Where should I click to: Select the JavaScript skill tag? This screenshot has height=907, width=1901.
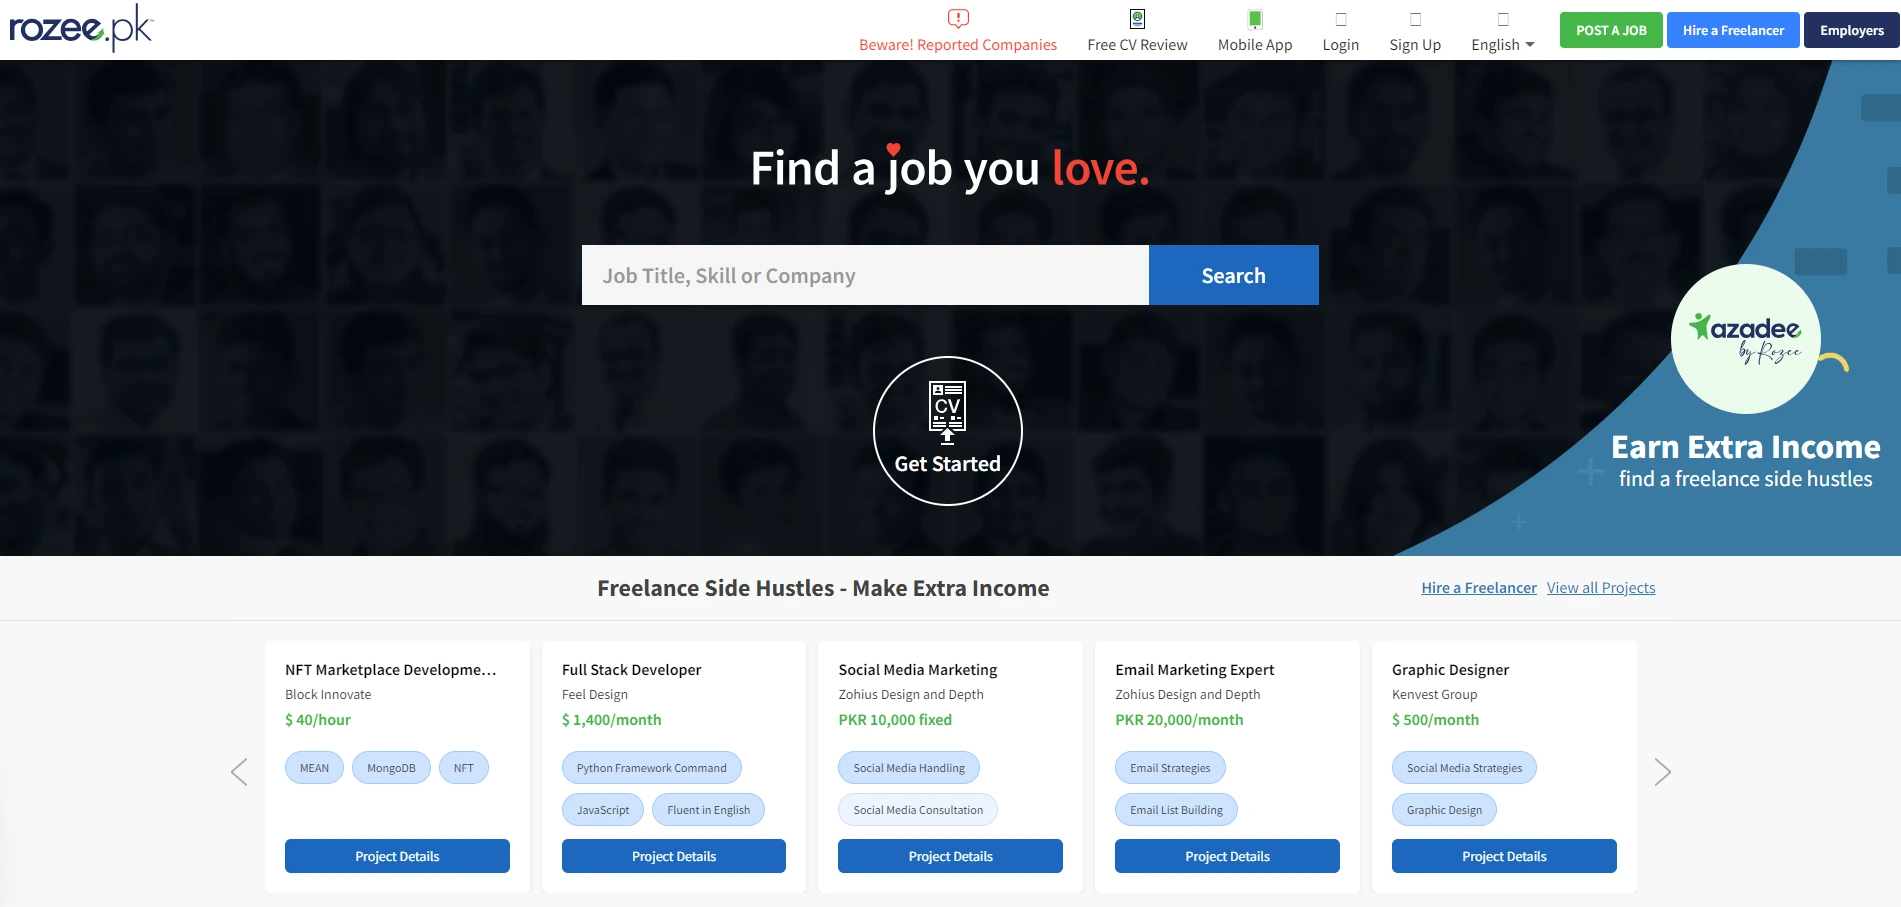coord(603,810)
